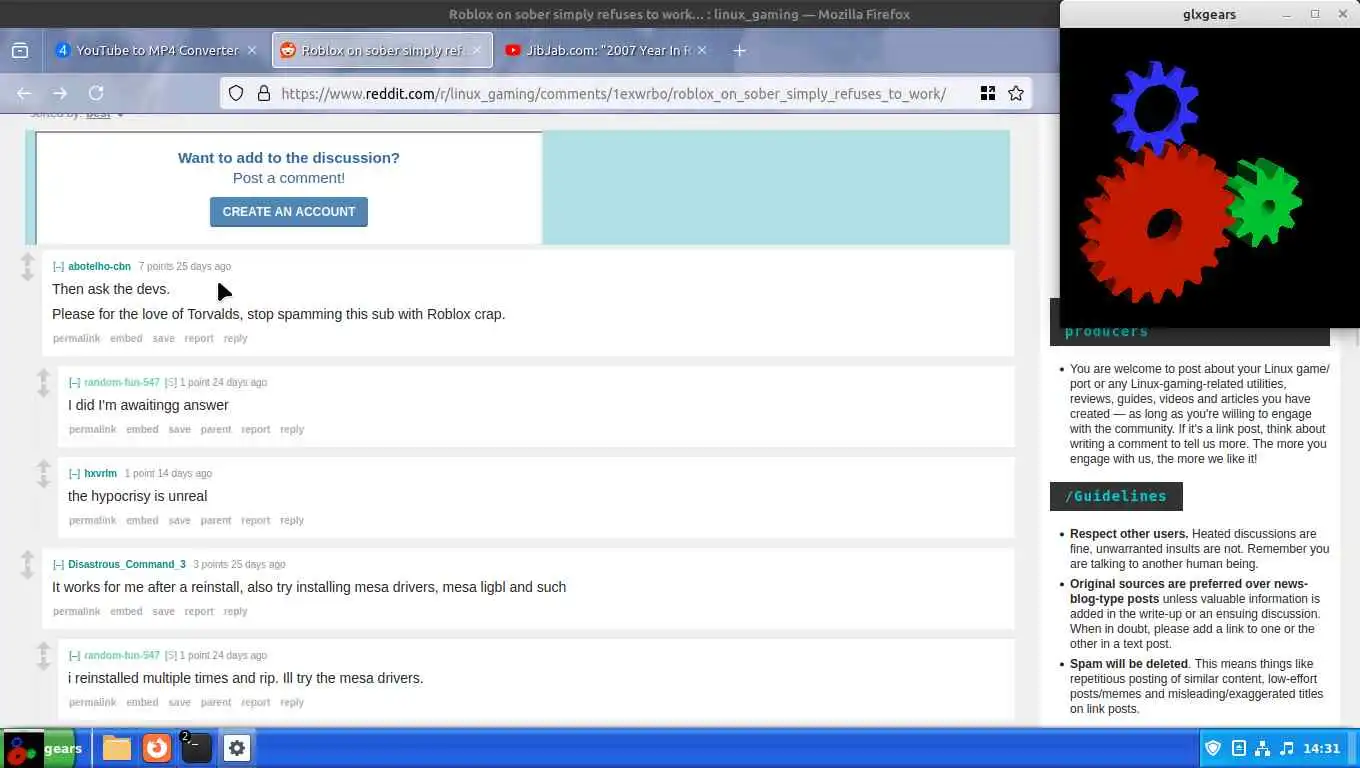The image size is (1360, 768).
Task: Open permalink of hxvrlm's comment
Action: click(92, 521)
